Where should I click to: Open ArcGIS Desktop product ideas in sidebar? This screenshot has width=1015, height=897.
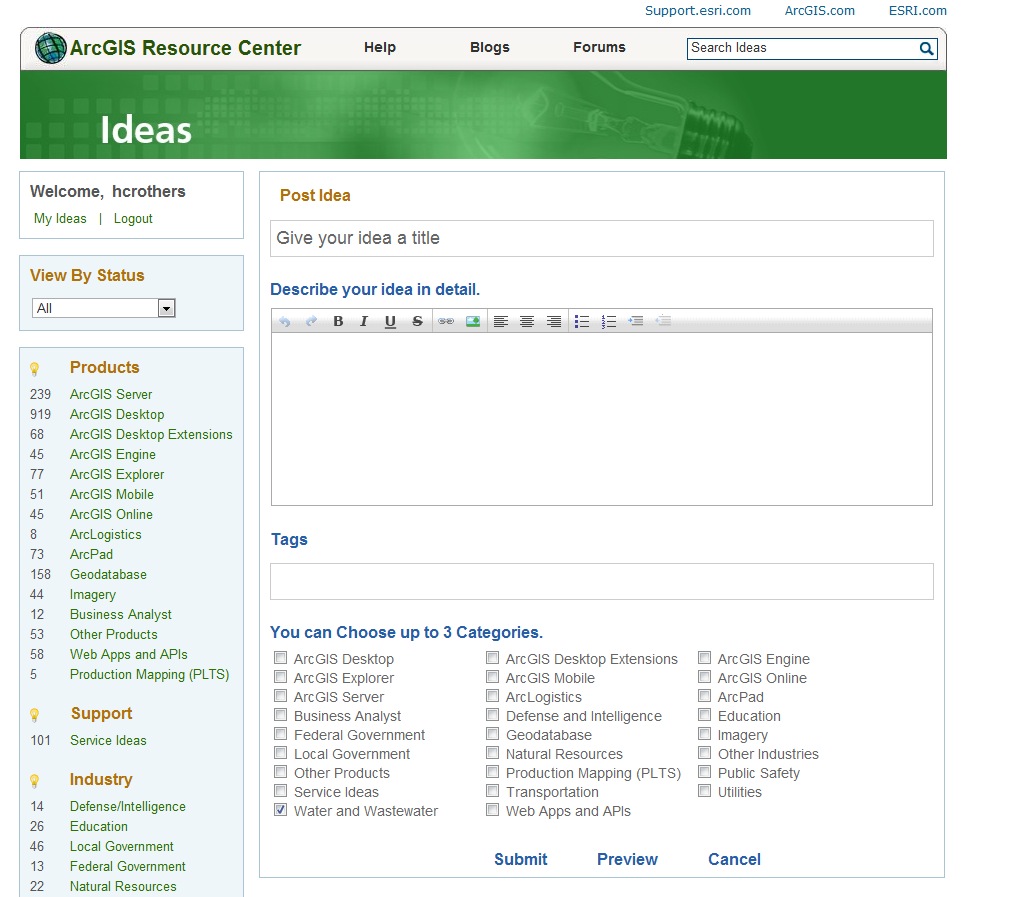[117, 415]
